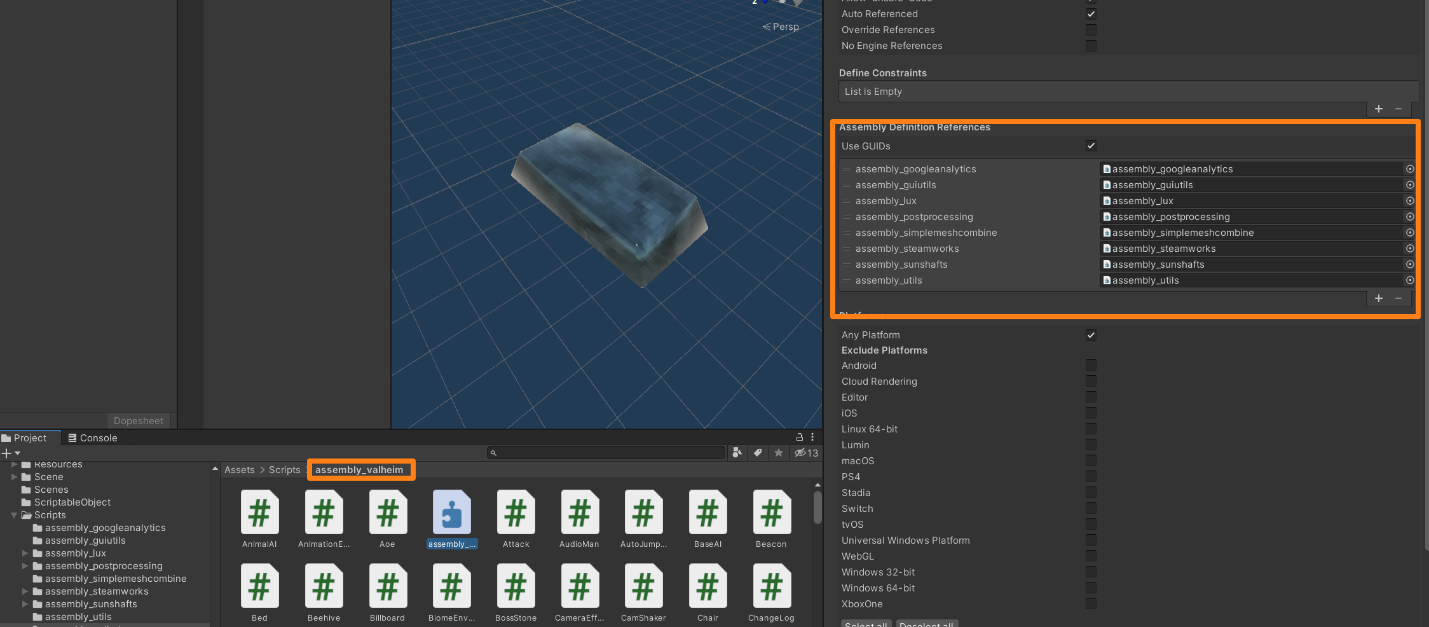Image resolution: width=1429 pixels, height=627 pixels.
Task: Switch to the Console tab
Action: 92,438
